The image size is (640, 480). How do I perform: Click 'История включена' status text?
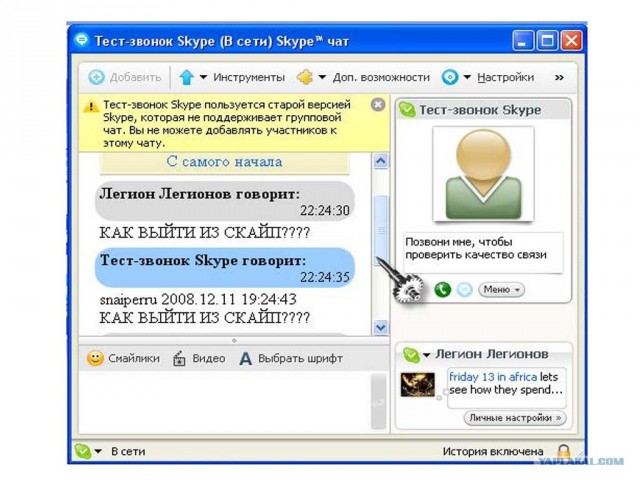493,451
